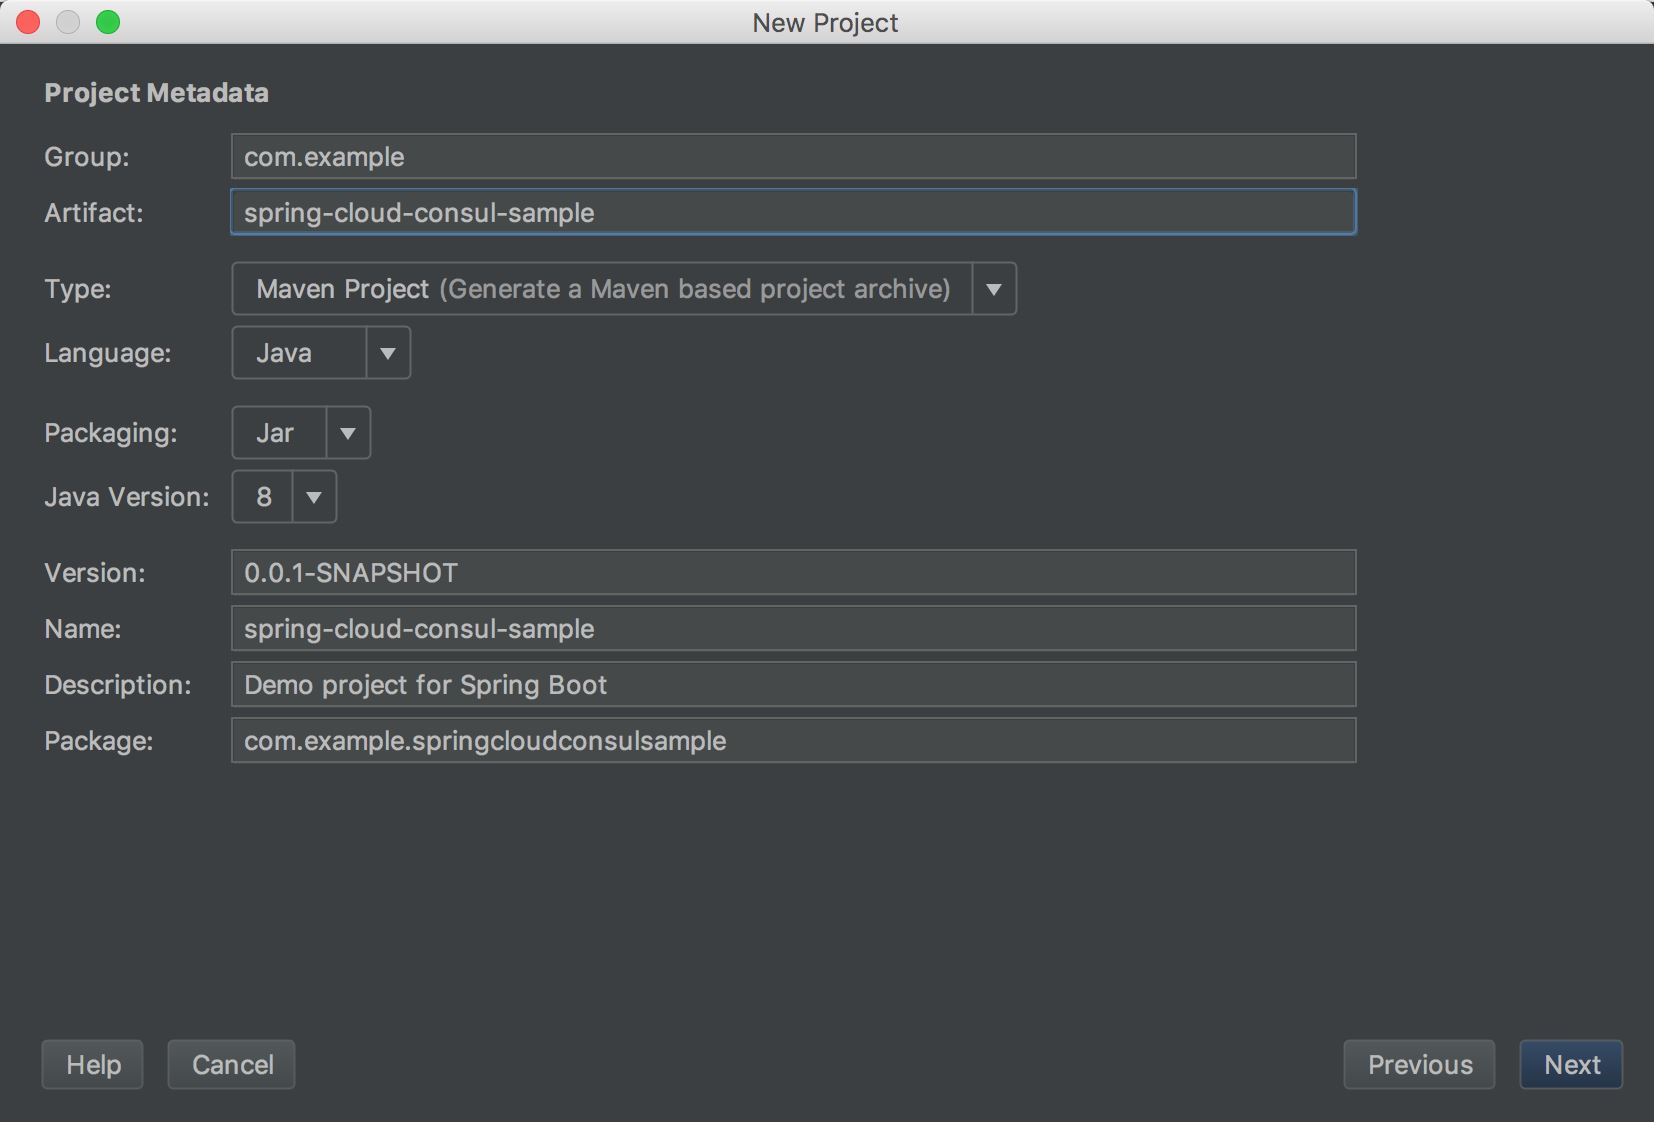Image resolution: width=1654 pixels, height=1122 pixels.
Task: Proceed by clicking Next
Action: 1571,1065
